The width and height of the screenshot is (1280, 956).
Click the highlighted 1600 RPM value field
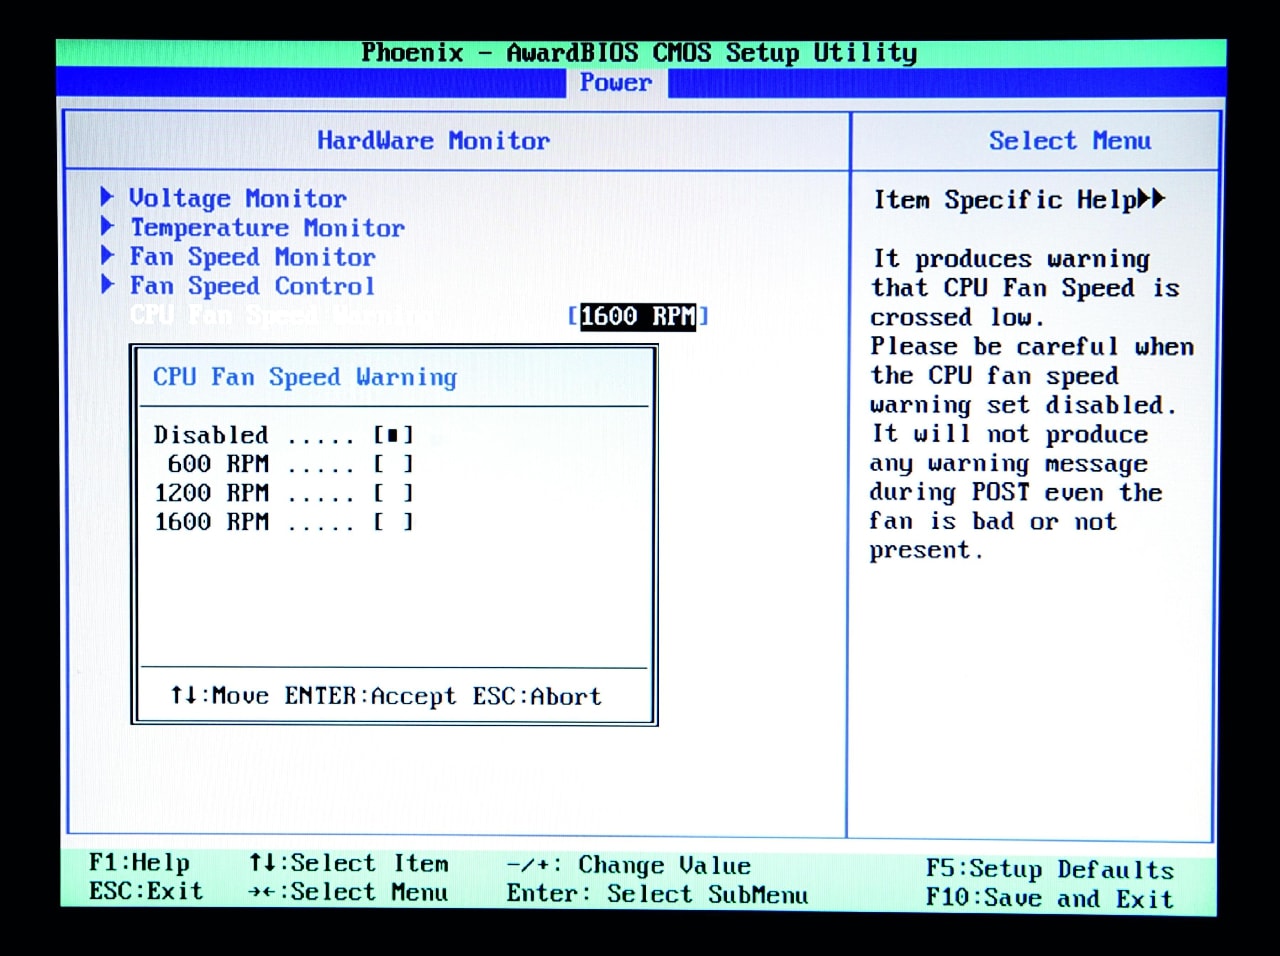click(637, 317)
